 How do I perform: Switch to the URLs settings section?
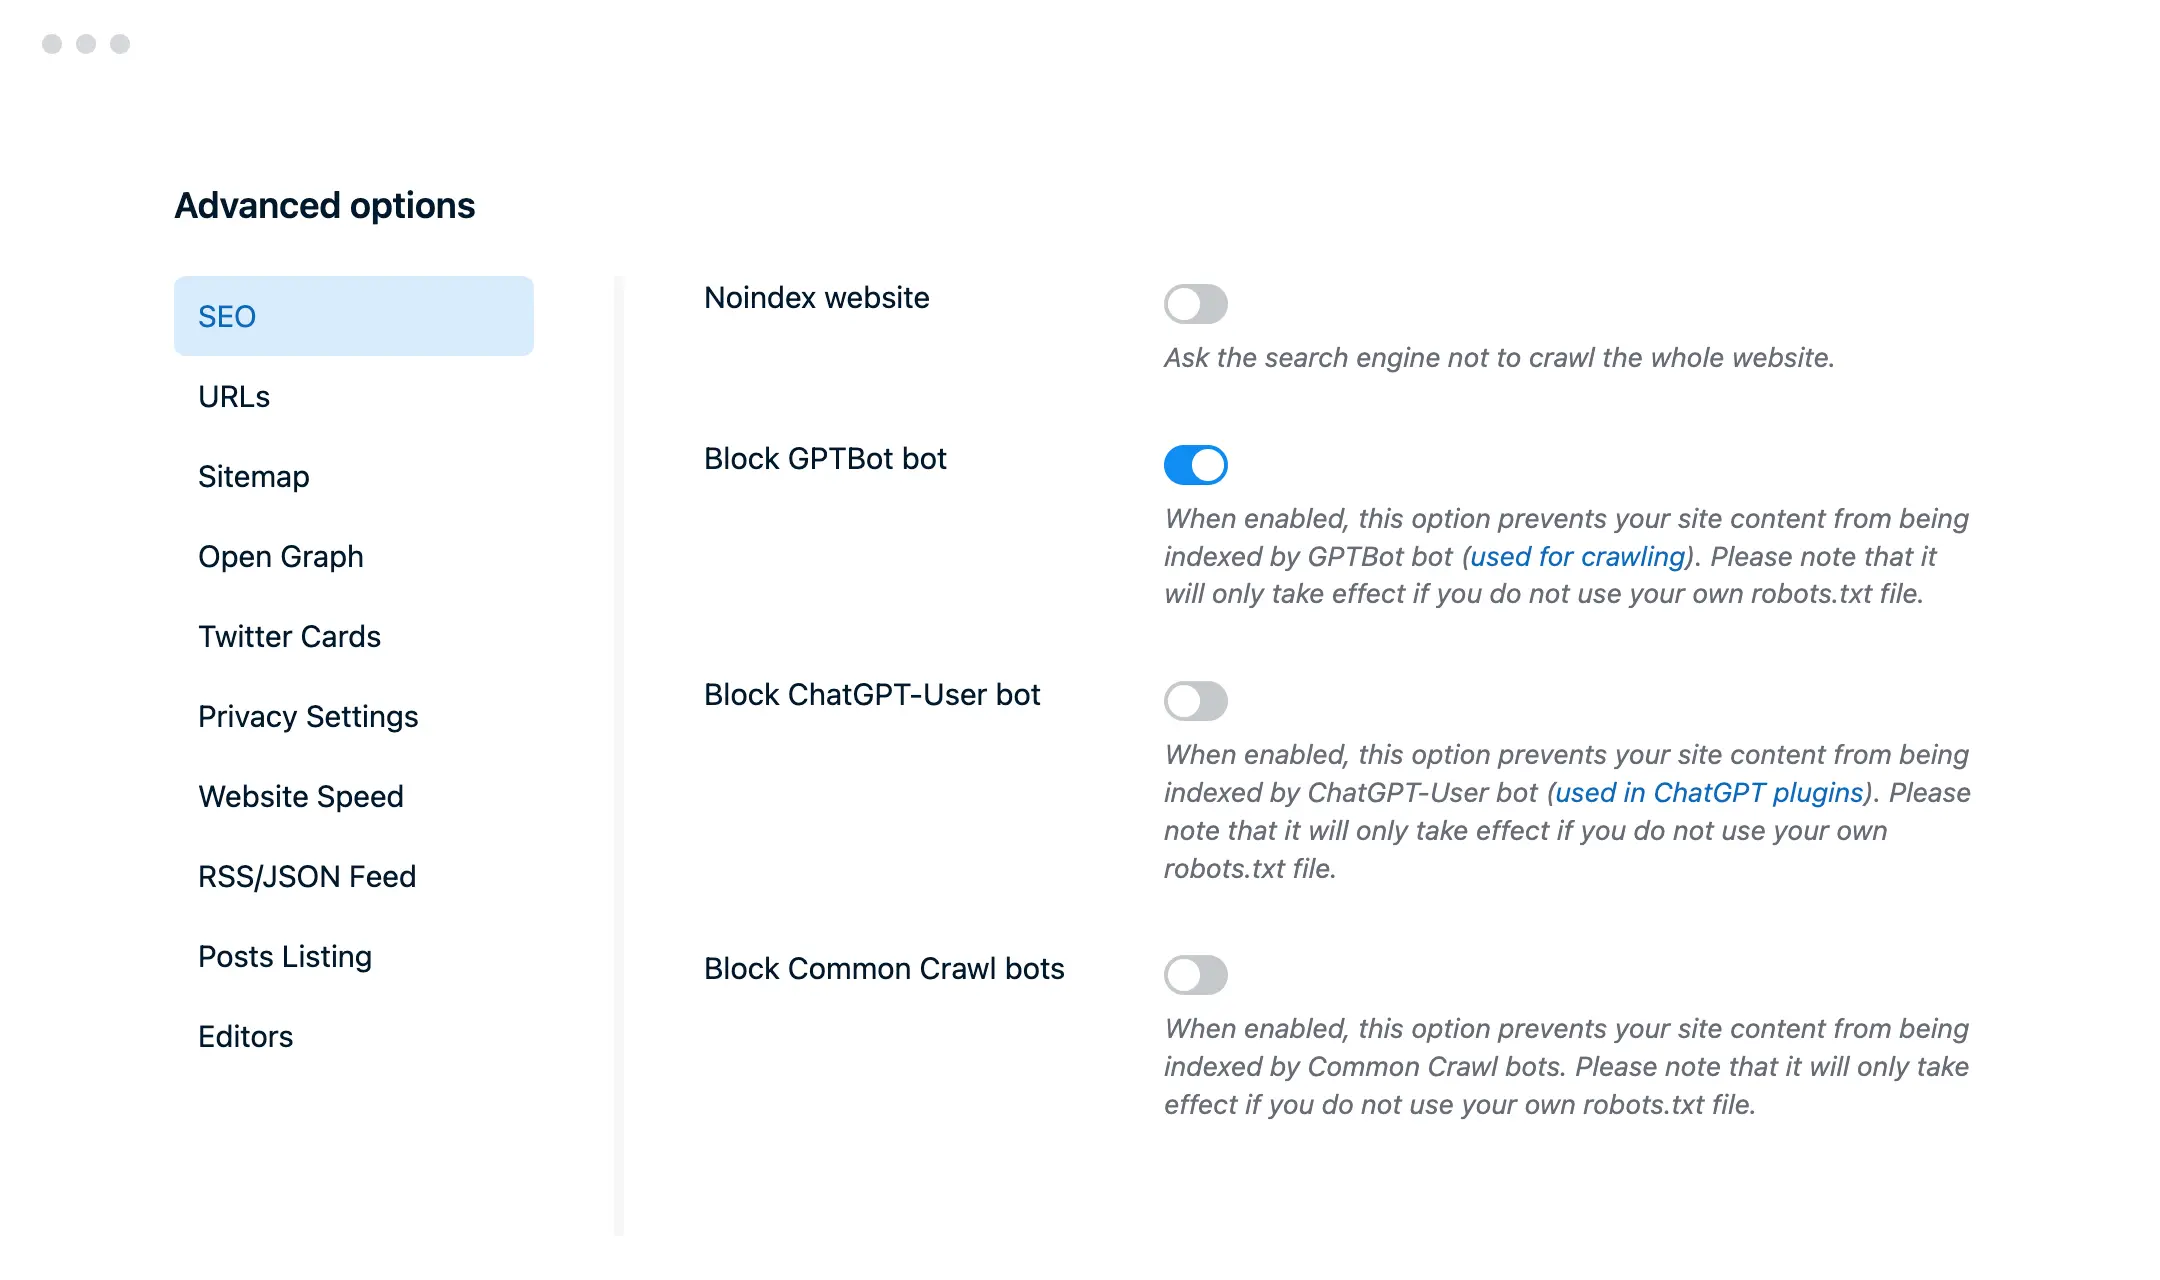tap(234, 396)
